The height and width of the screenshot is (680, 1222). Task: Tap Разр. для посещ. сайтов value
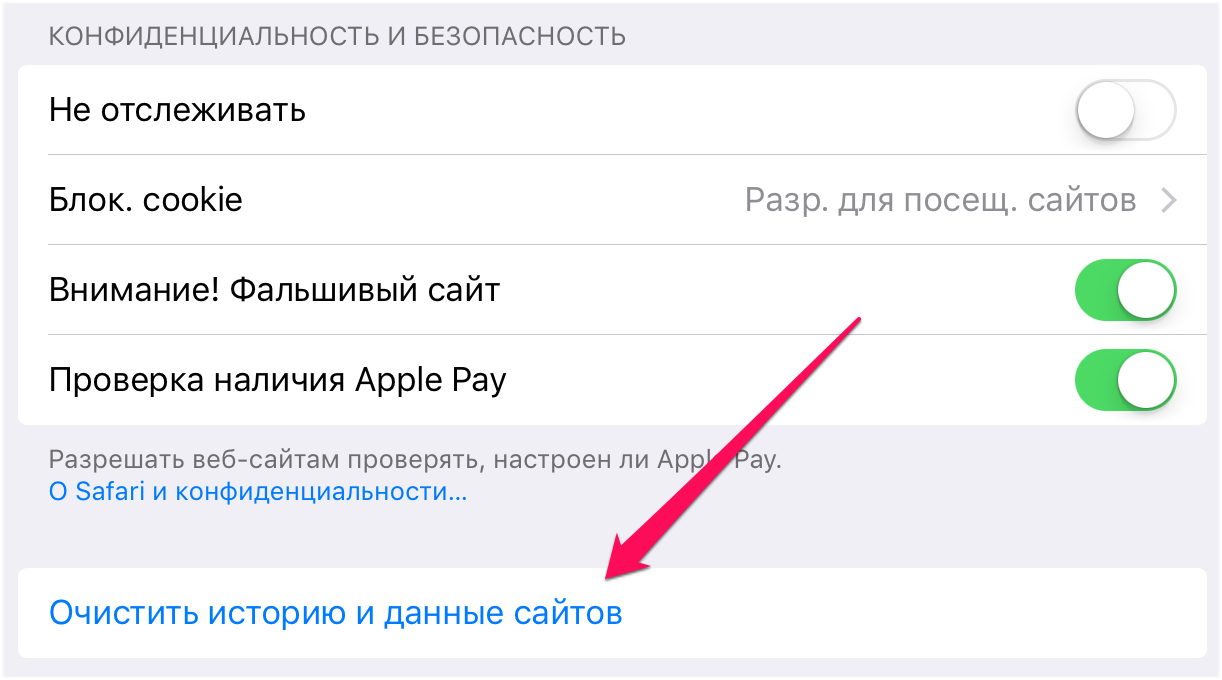pos(940,200)
